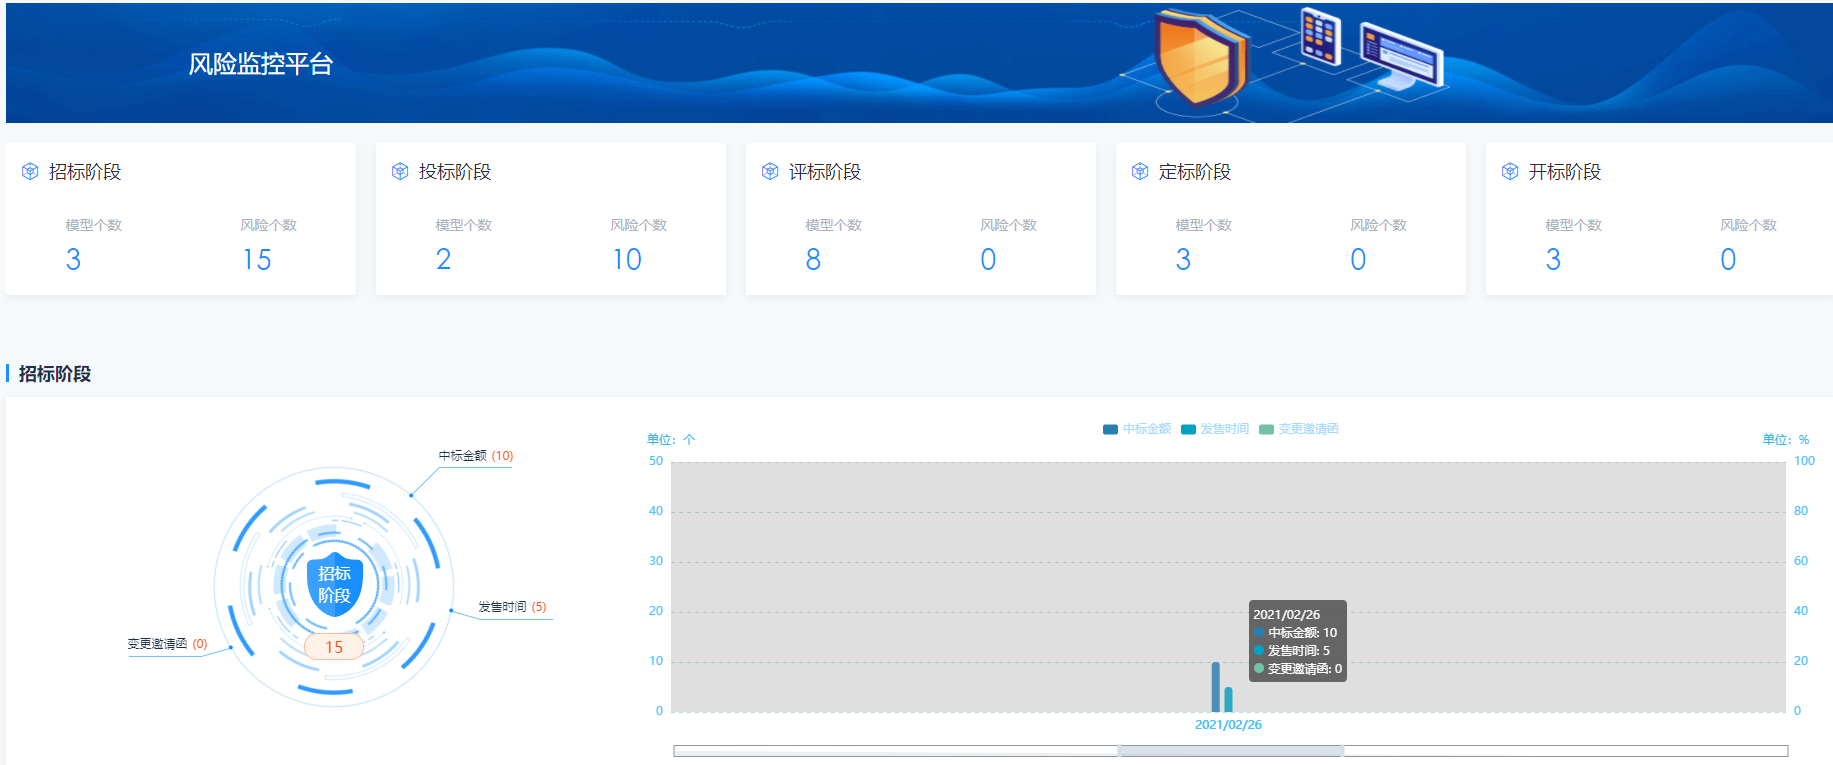Toggle the 发售时间 legend series
Screen dimensions: 1833x765
[x=1214, y=429]
